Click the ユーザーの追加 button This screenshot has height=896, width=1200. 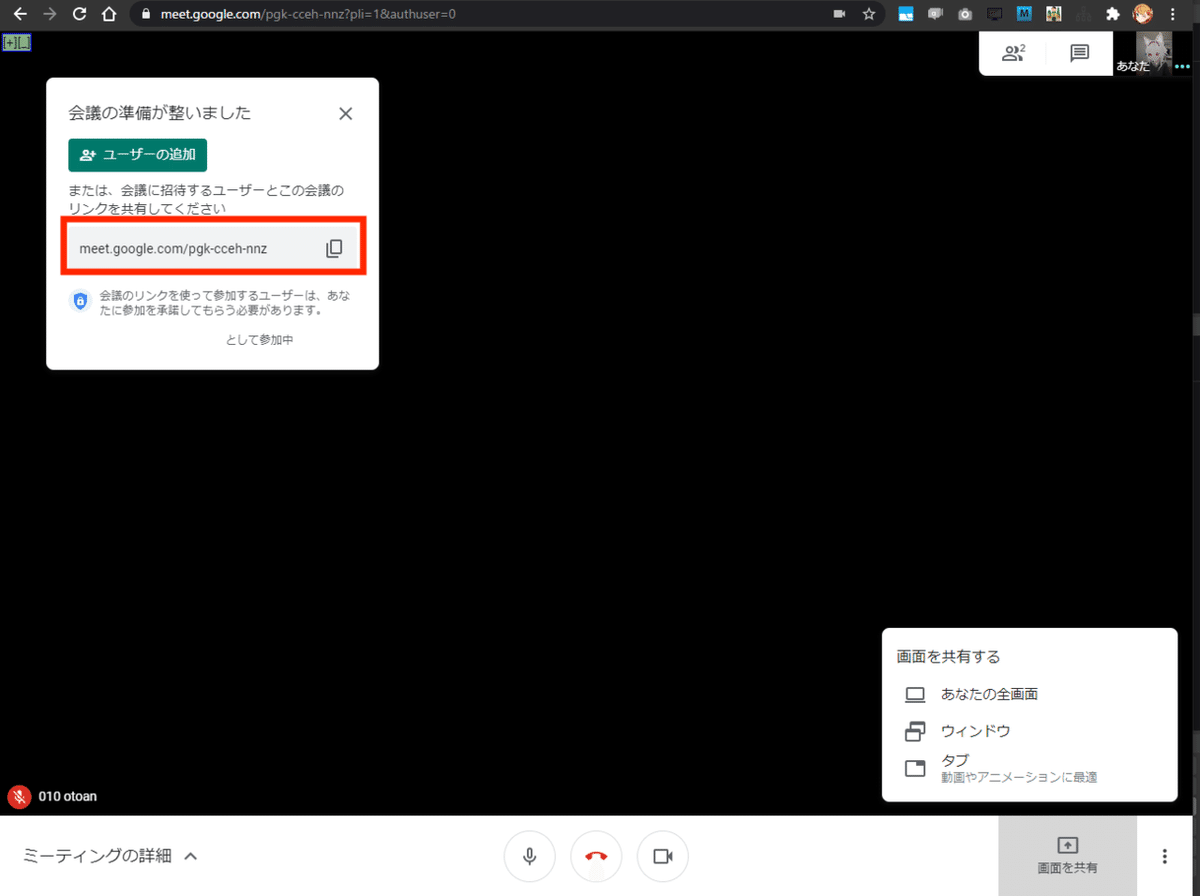[x=137, y=155]
